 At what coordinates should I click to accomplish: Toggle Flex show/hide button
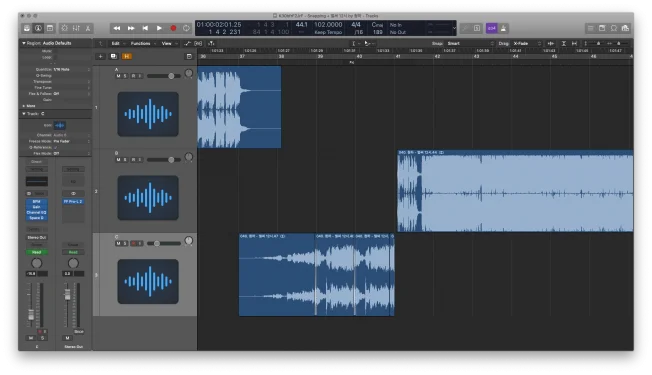point(198,43)
